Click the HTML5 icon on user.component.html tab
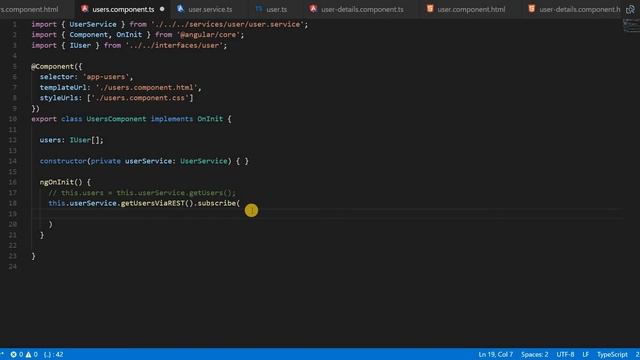This screenshot has height=360, width=640. coord(430,9)
